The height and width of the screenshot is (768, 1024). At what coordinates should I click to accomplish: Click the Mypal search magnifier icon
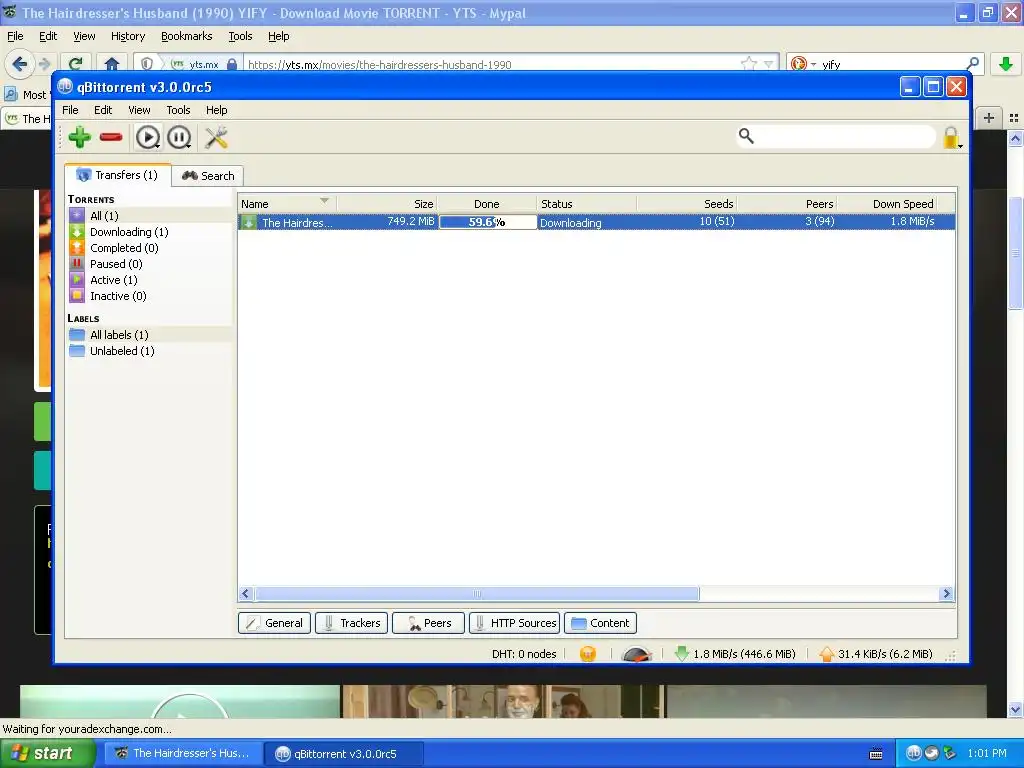(x=972, y=64)
